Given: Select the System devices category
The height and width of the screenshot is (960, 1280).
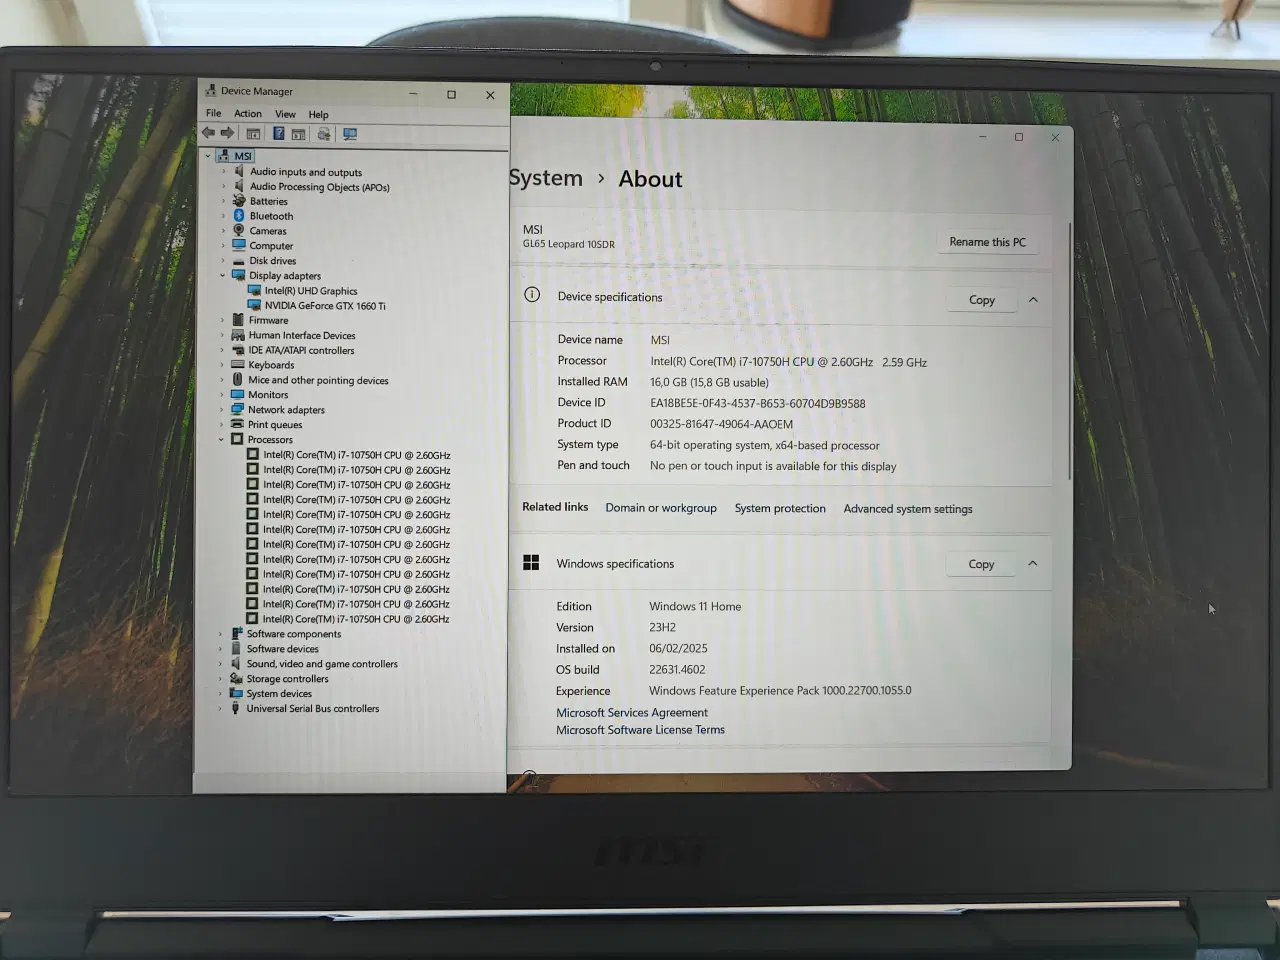Looking at the screenshot, I should (x=279, y=693).
